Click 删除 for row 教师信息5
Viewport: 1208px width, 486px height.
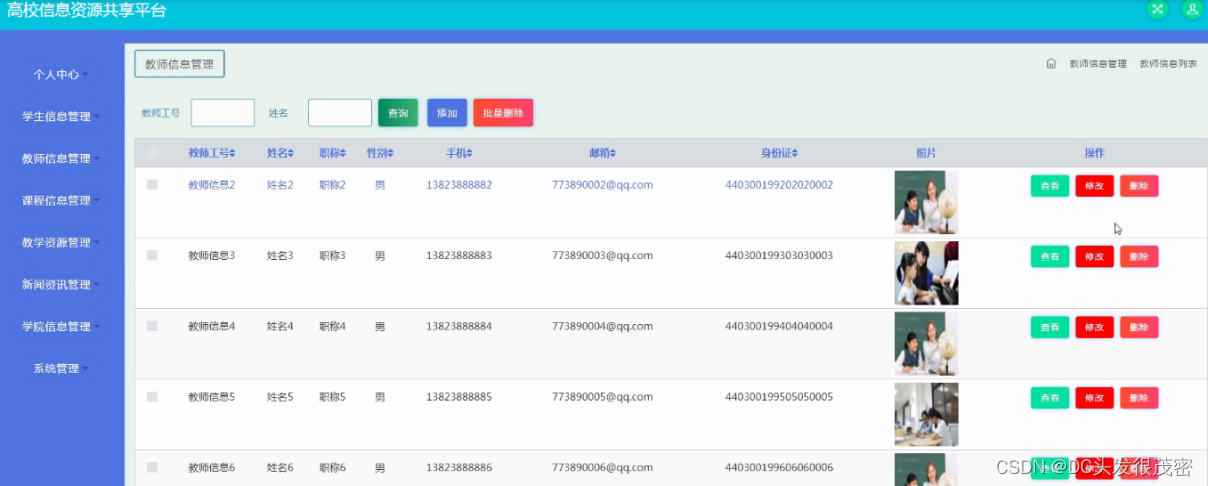[1139, 398]
